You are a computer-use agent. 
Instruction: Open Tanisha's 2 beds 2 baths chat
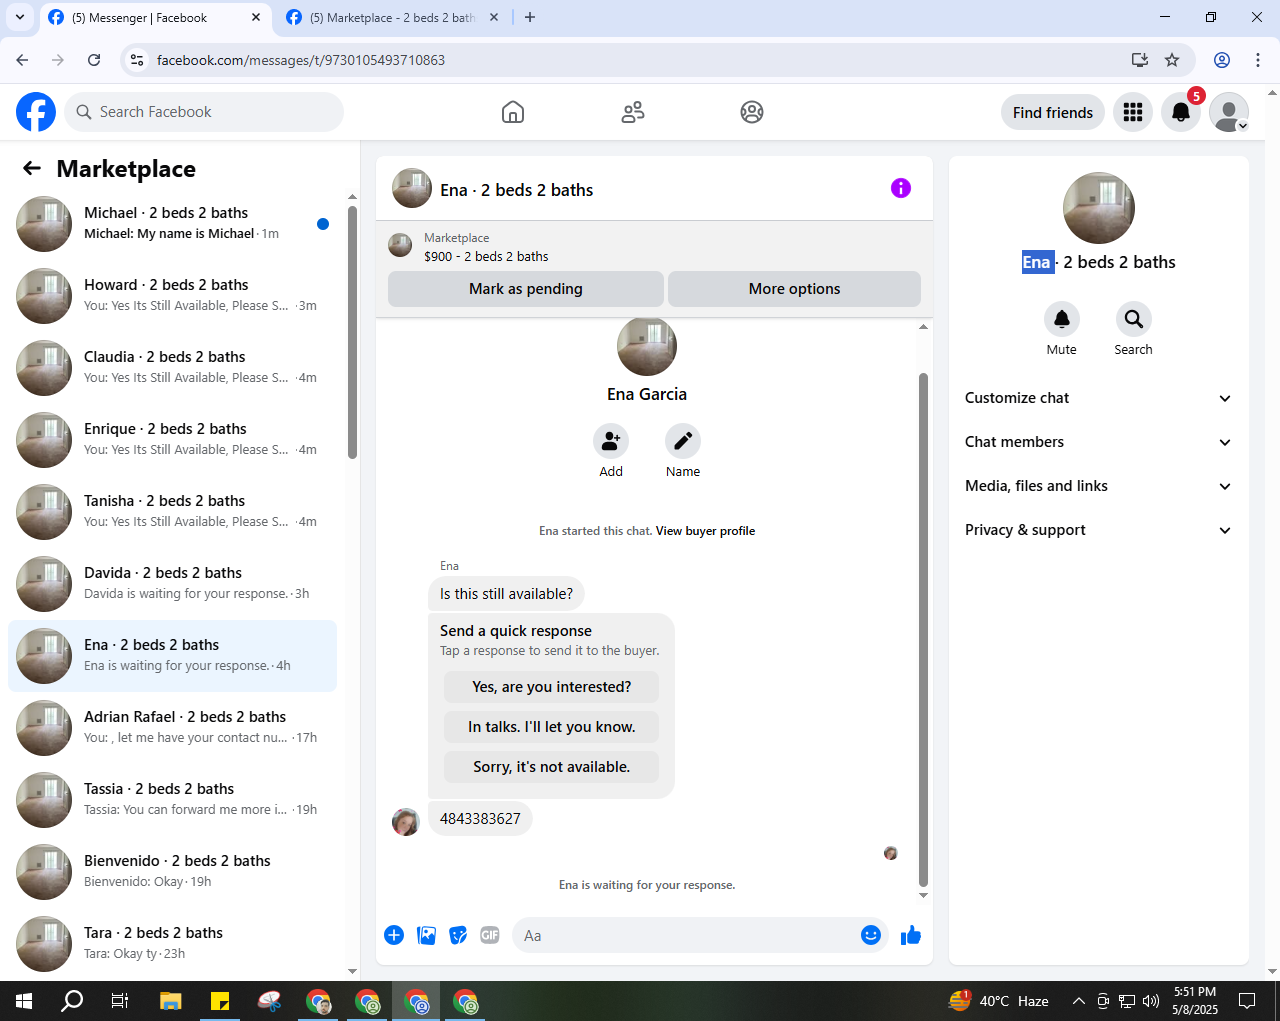click(x=172, y=512)
